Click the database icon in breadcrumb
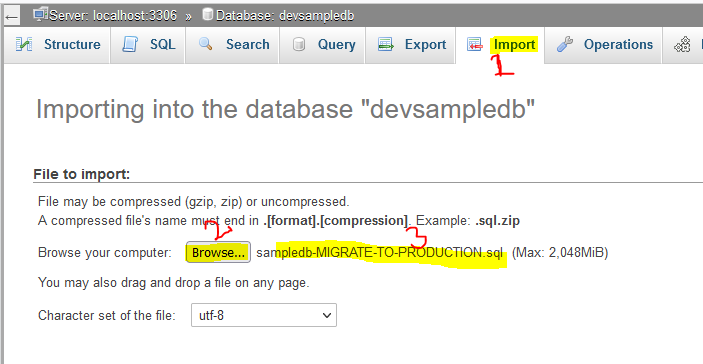703x364 pixels. click(x=208, y=14)
